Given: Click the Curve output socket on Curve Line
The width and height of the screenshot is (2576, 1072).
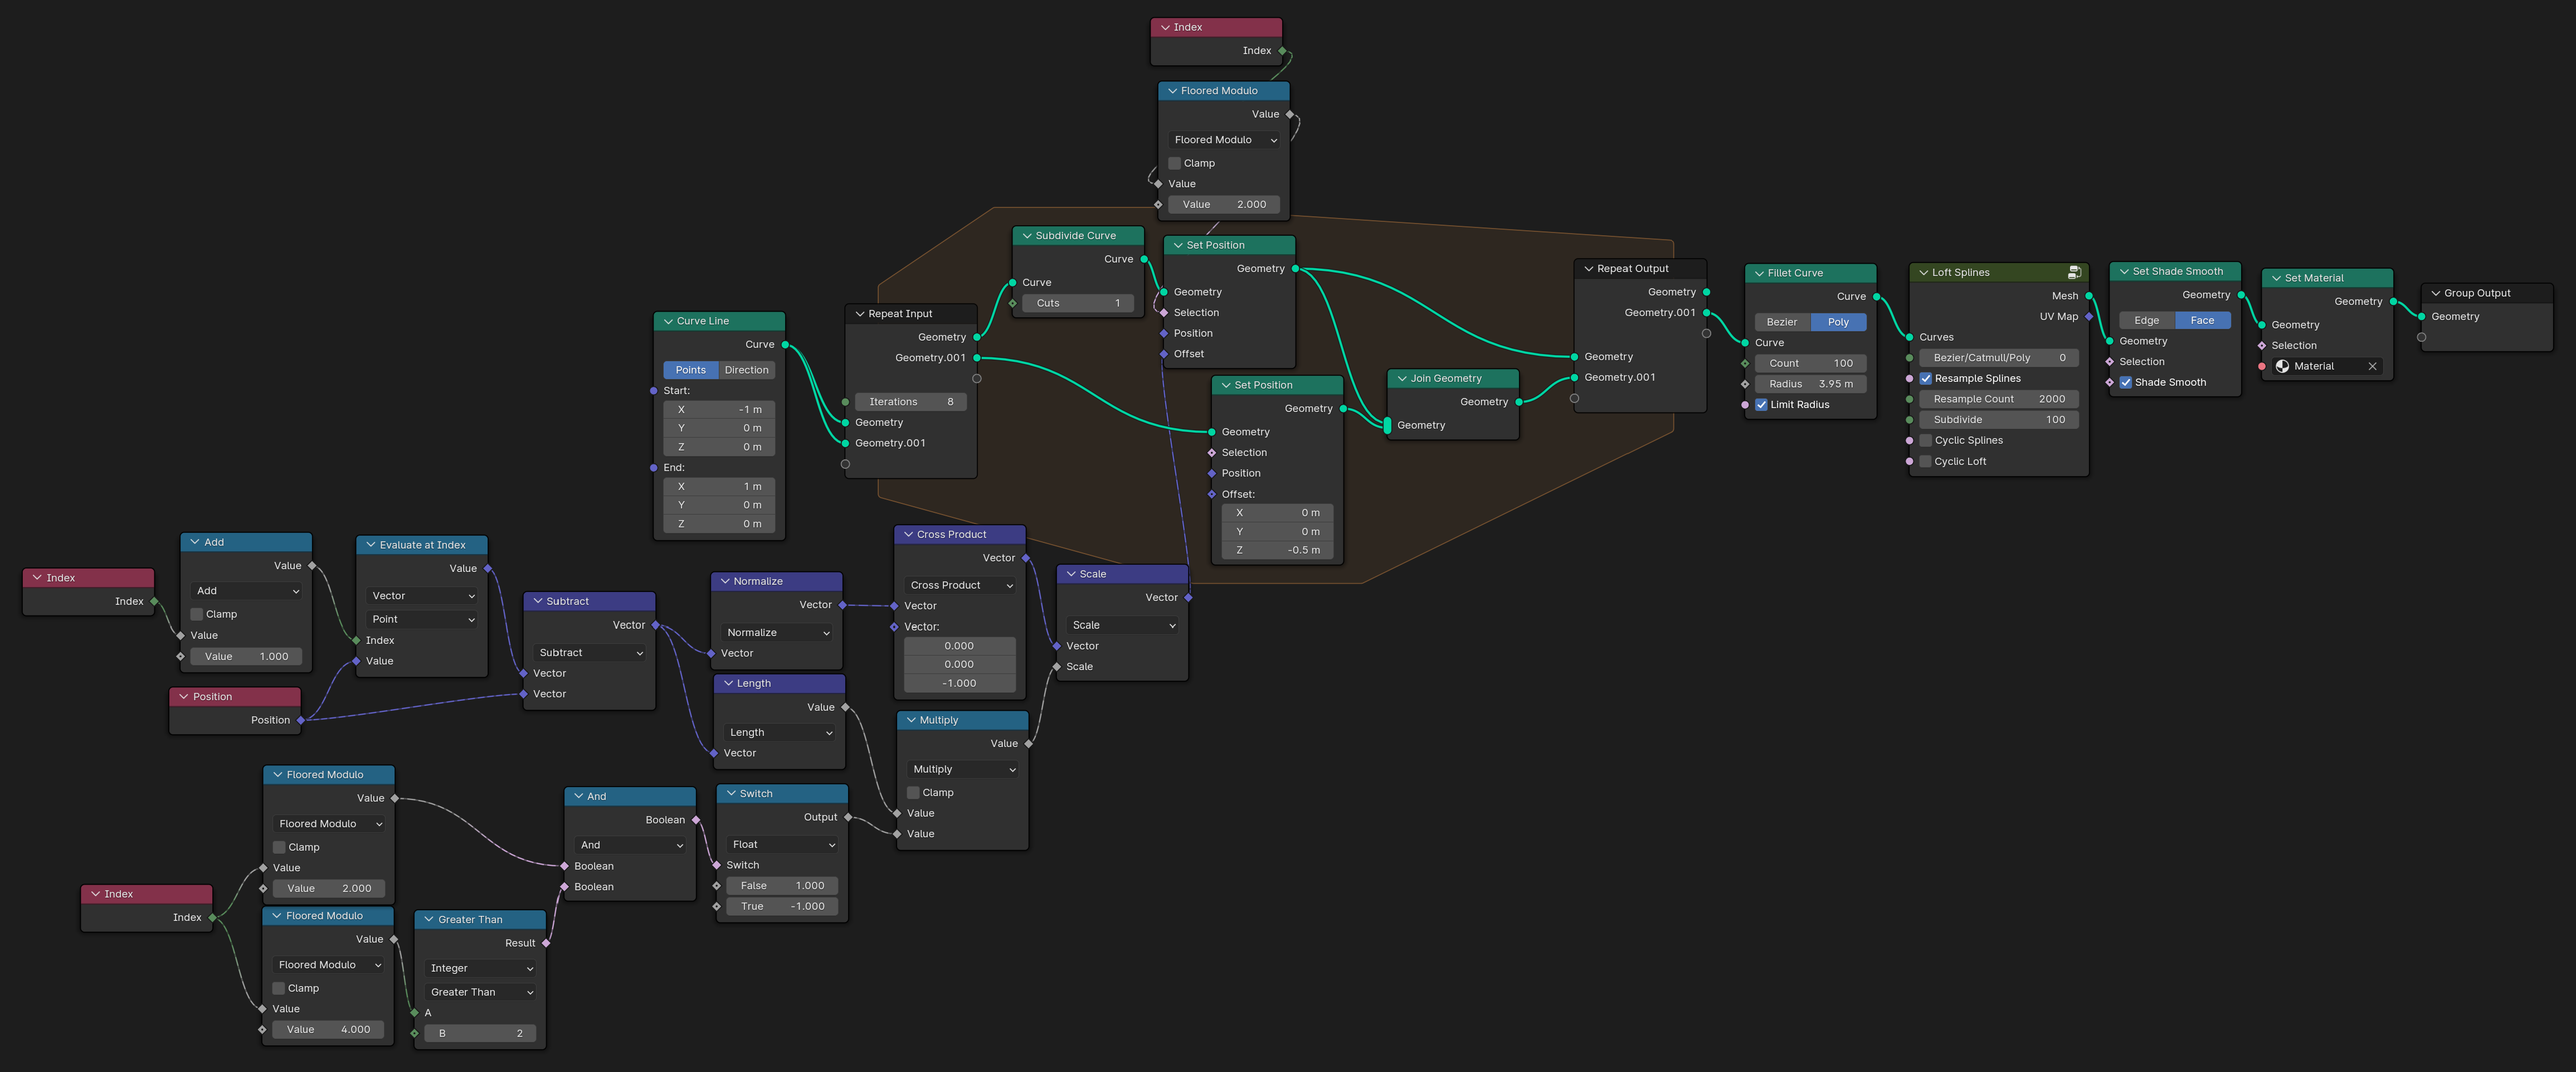Looking at the screenshot, I should 785,344.
